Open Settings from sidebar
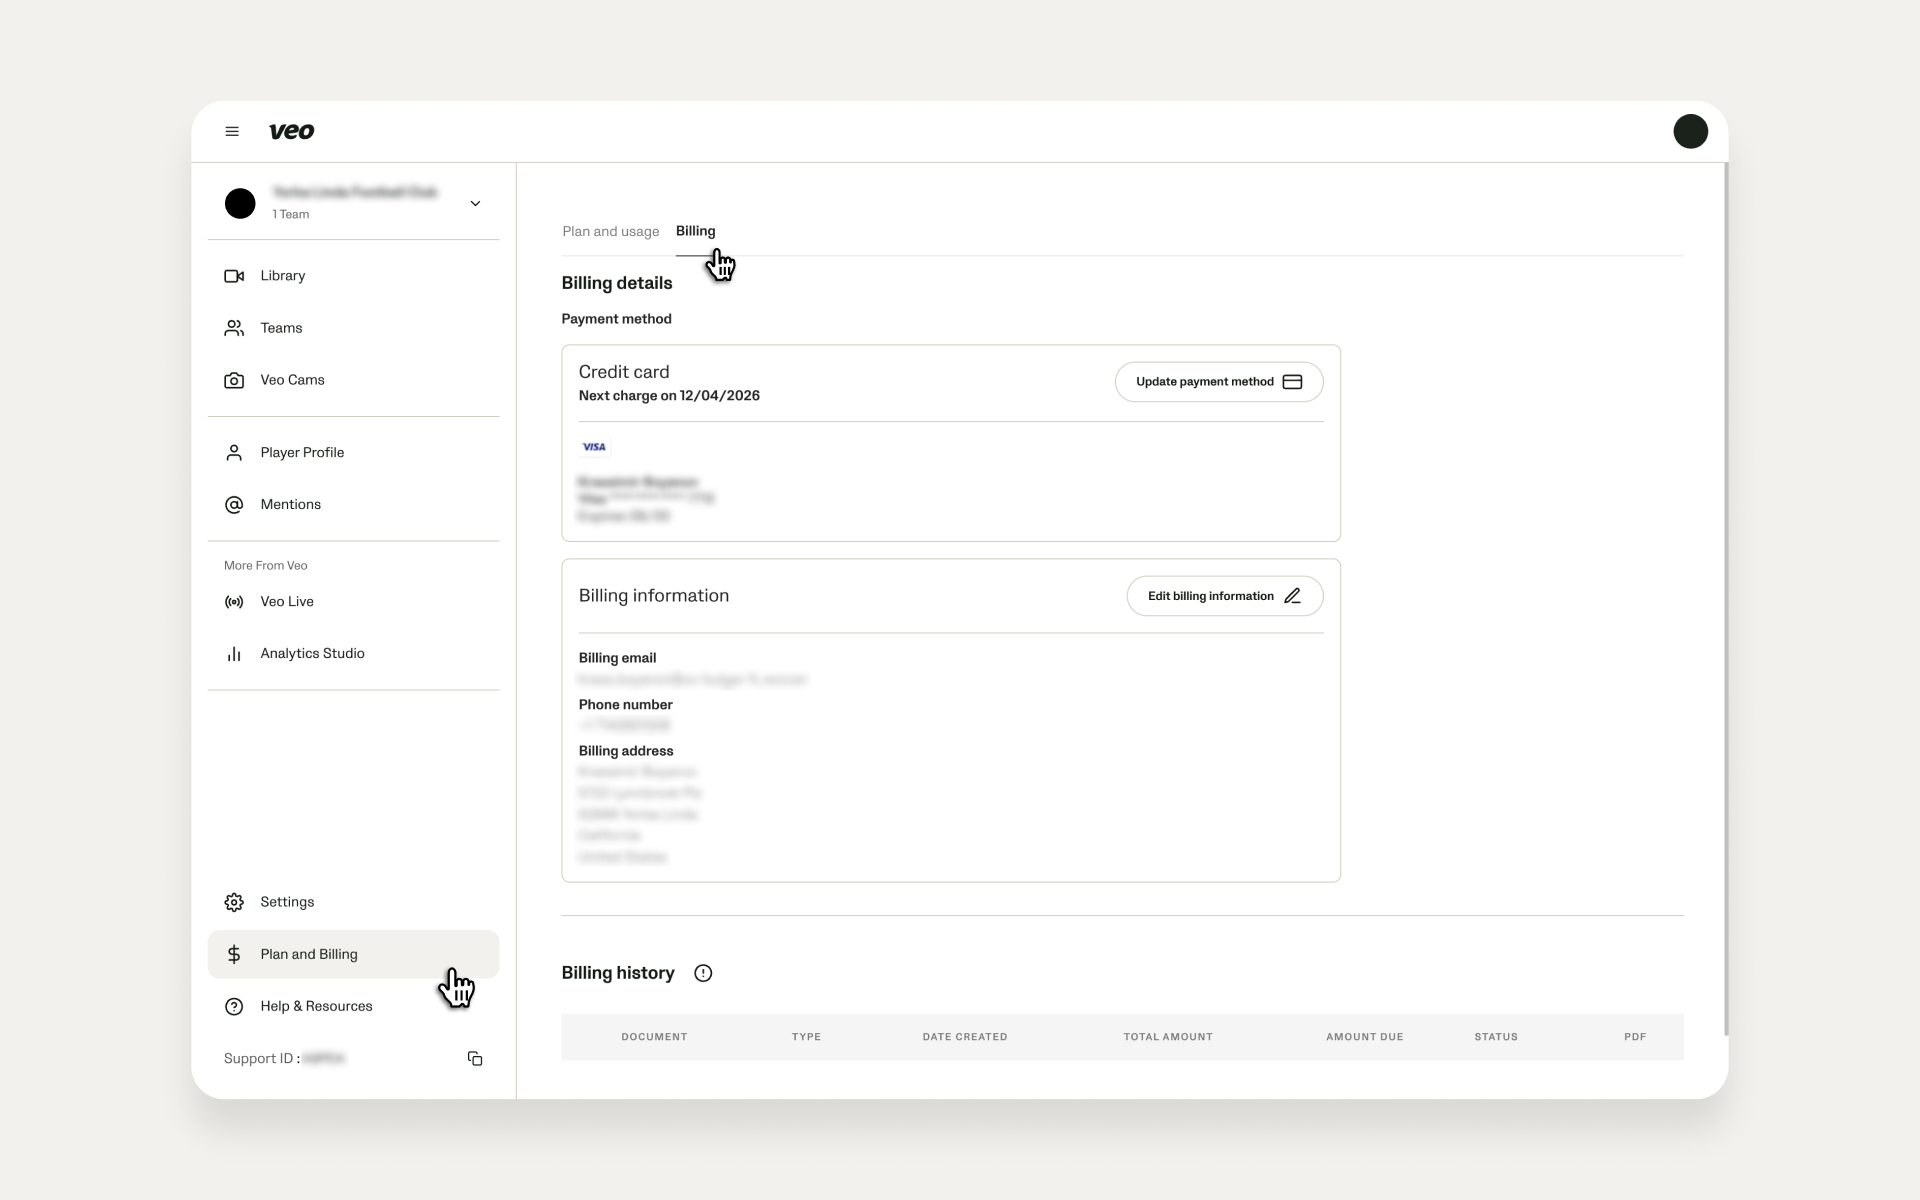1920x1200 pixels. pyautogui.click(x=287, y=902)
